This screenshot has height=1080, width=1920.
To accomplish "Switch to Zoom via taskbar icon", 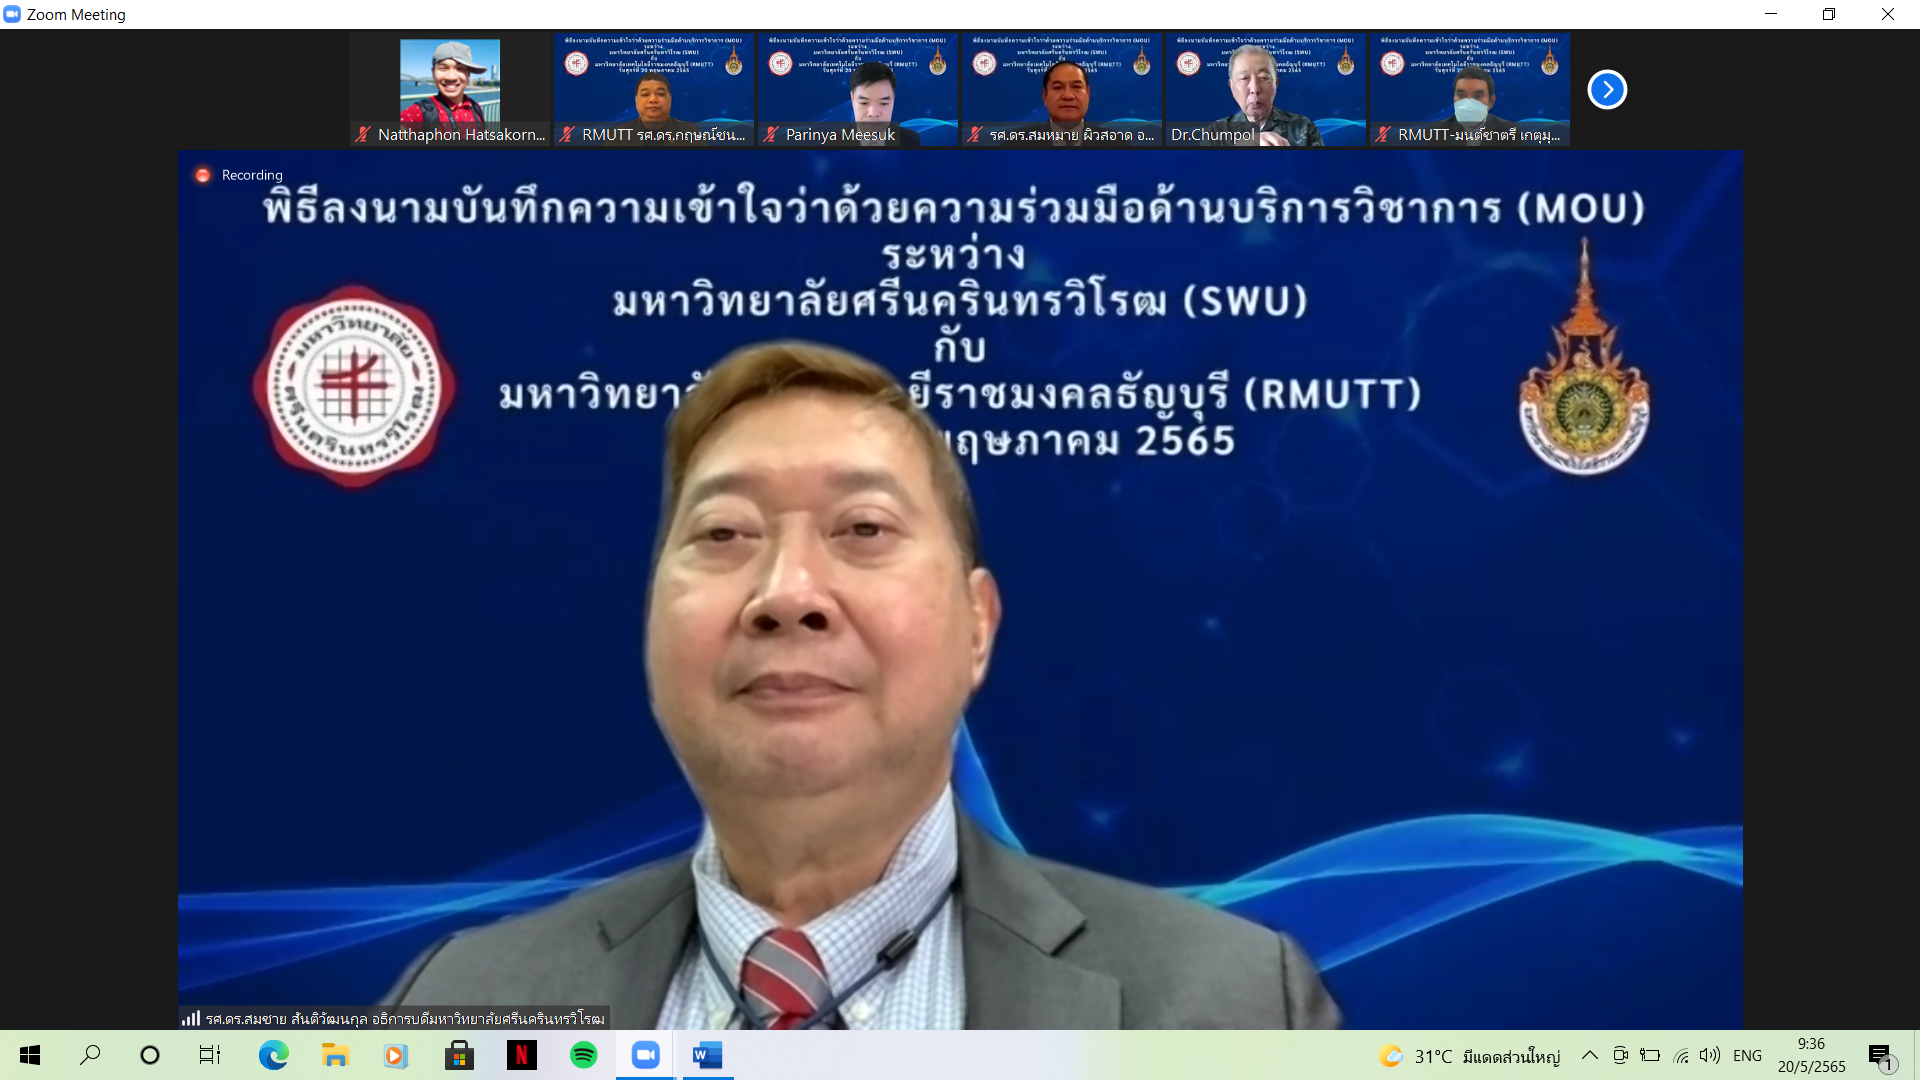I will [645, 1055].
